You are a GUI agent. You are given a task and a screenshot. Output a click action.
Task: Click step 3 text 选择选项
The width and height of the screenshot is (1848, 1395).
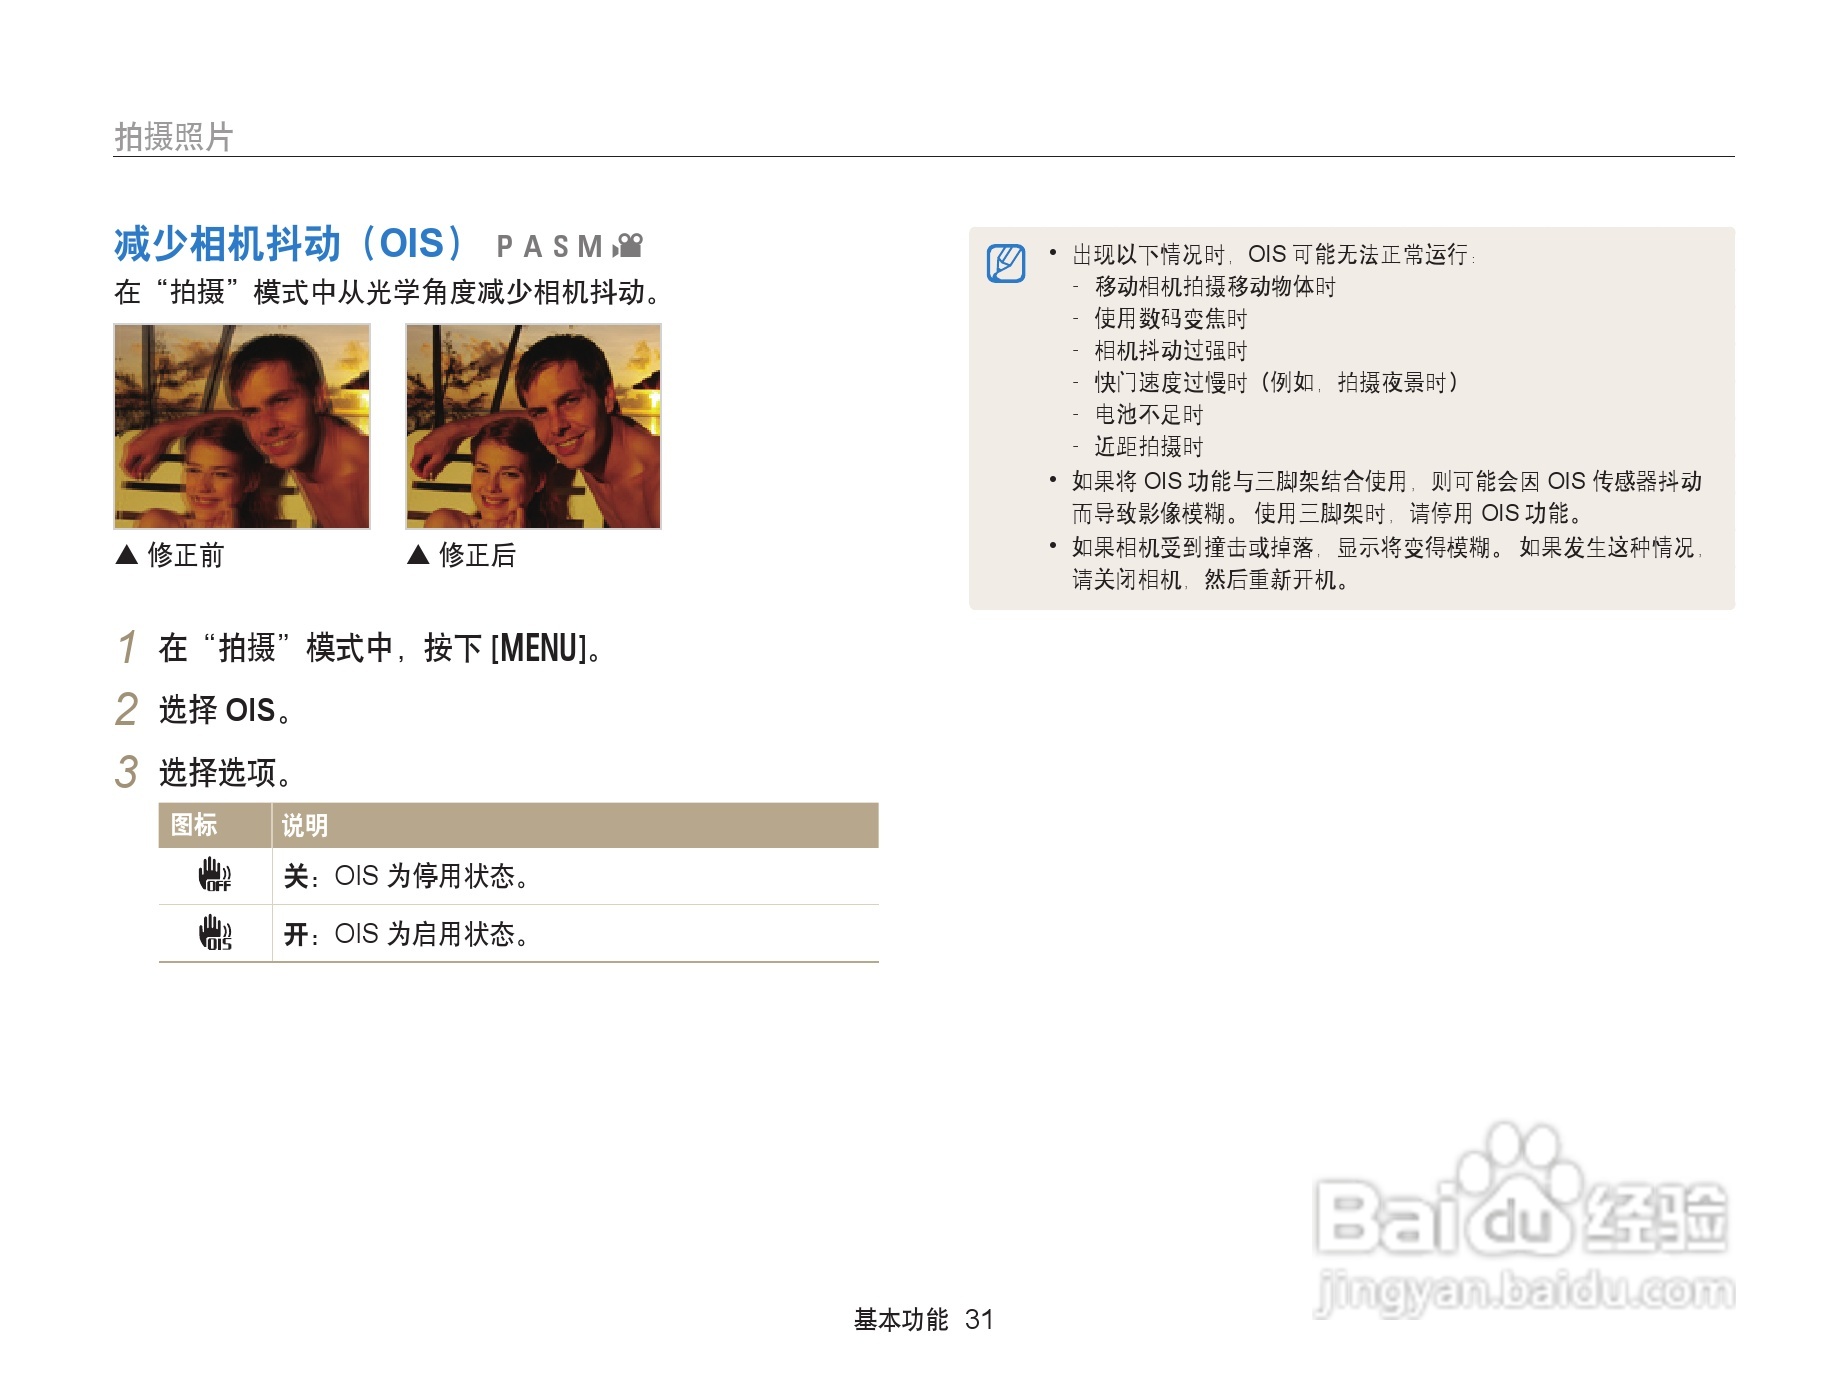(x=226, y=772)
